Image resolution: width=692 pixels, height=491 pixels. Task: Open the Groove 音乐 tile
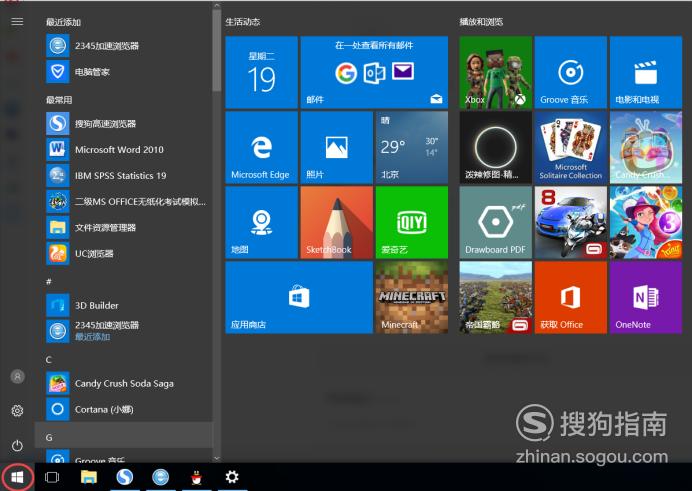point(571,72)
